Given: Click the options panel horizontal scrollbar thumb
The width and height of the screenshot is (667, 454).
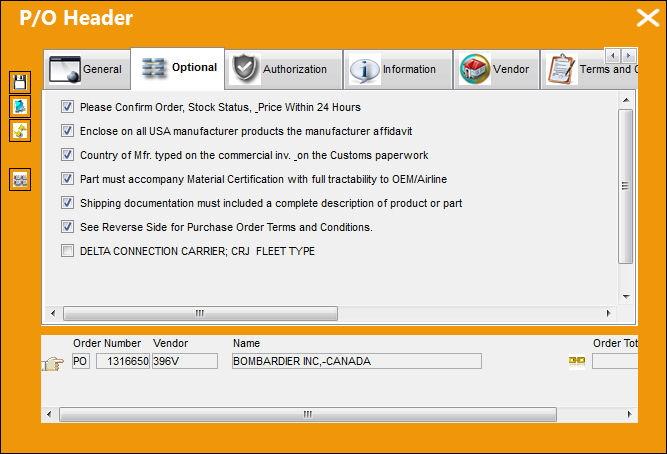Looking at the screenshot, I should coord(200,314).
